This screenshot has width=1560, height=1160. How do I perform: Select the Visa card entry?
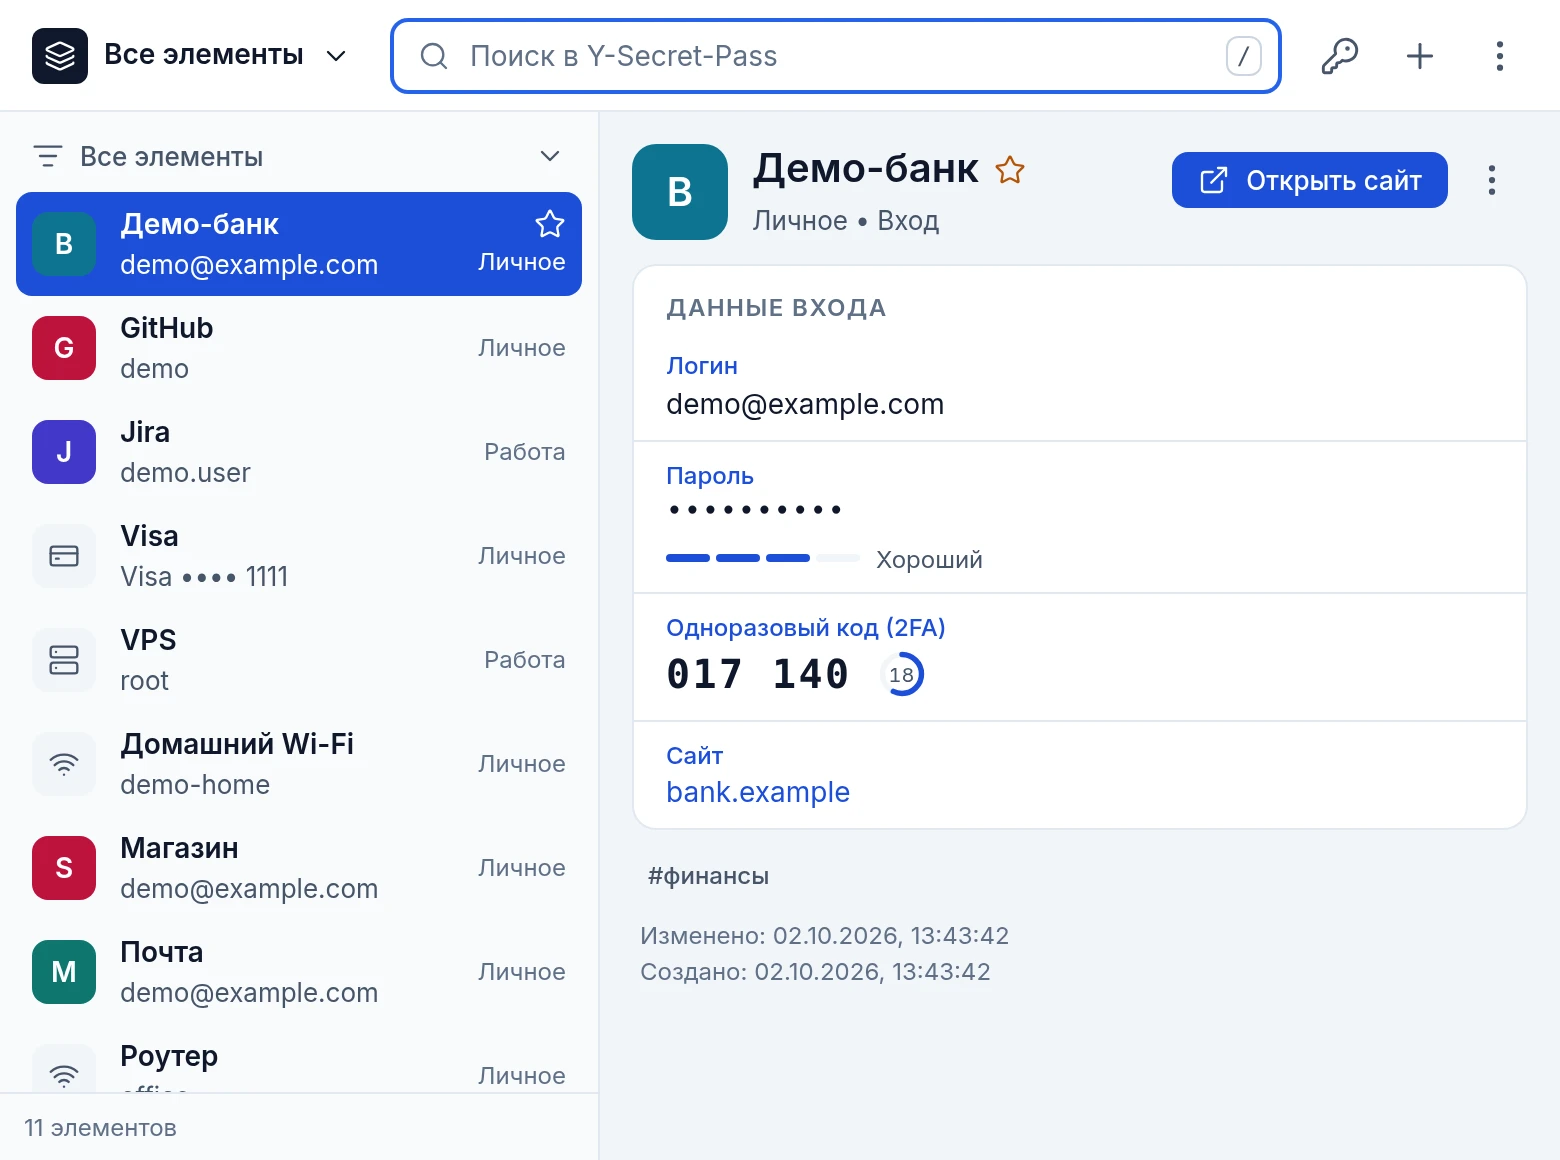tap(299, 556)
